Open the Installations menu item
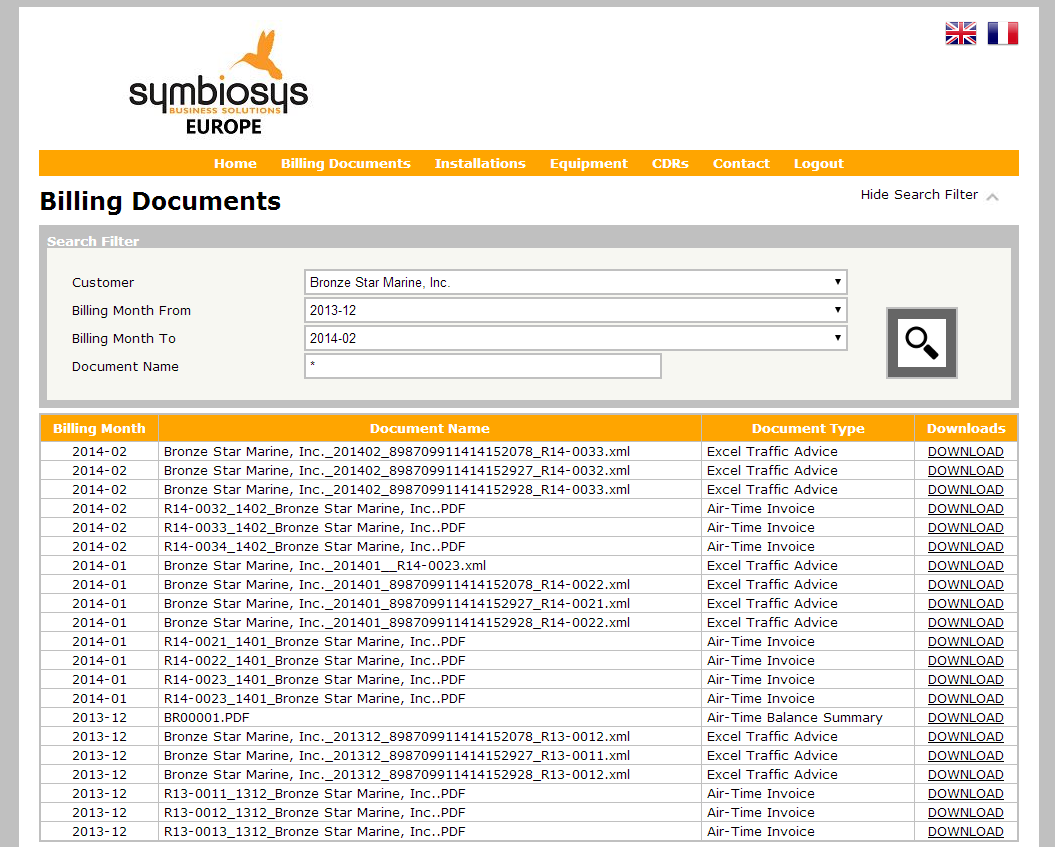1055x847 pixels. [480, 163]
